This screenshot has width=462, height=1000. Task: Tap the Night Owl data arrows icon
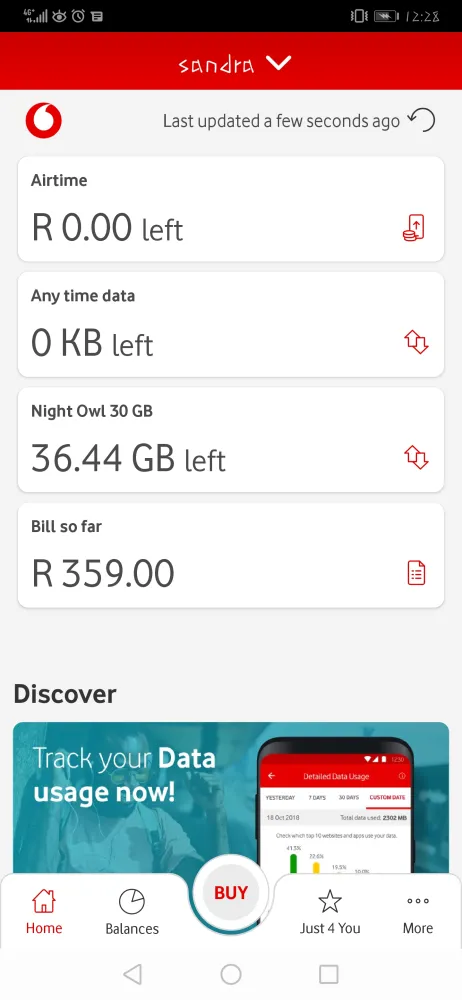[x=416, y=457]
